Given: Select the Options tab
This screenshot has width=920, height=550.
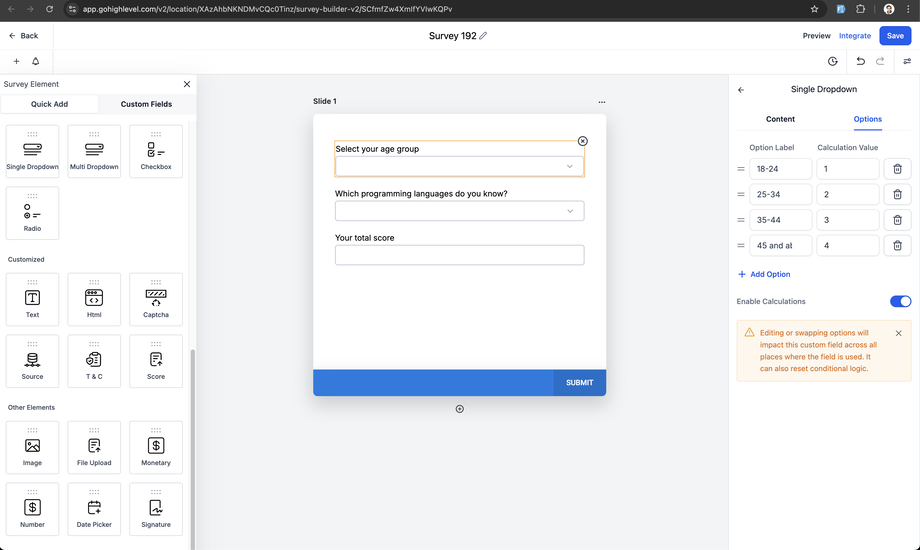Looking at the screenshot, I should point(867,119).
